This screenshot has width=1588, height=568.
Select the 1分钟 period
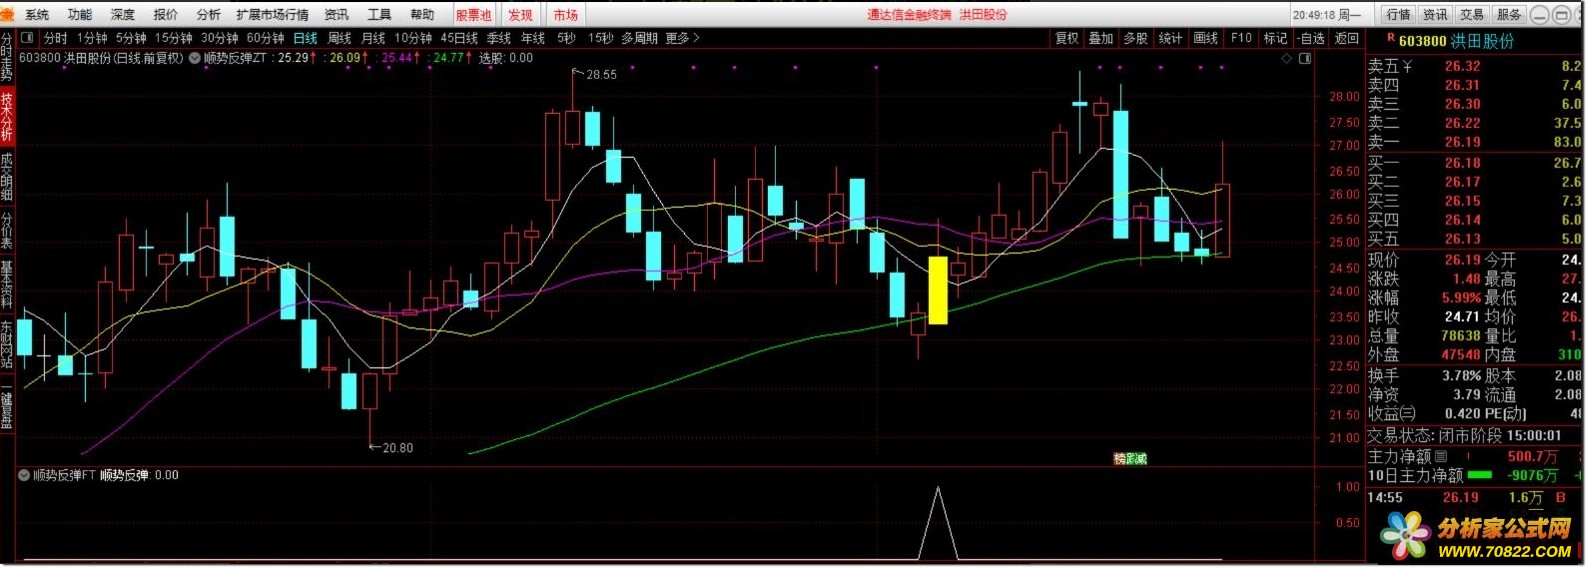point(92,38)
